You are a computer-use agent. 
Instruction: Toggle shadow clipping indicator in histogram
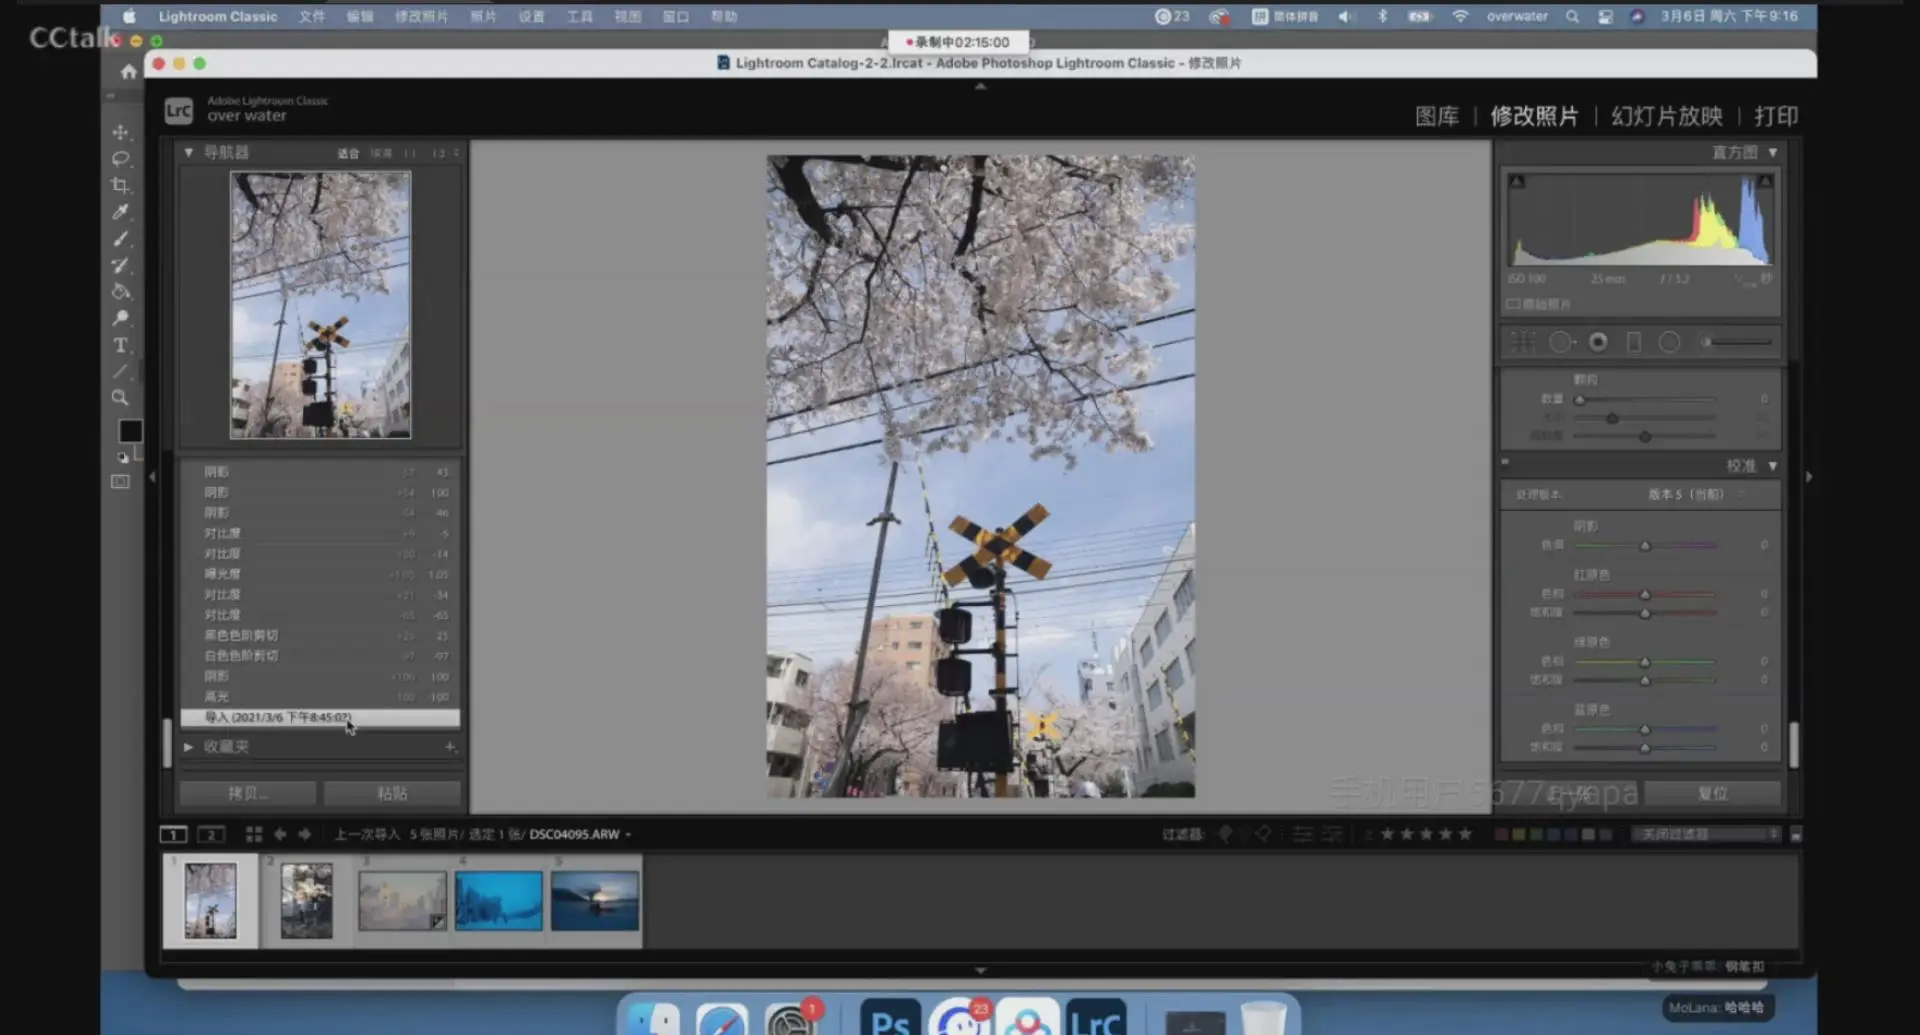pos(1517,181)
